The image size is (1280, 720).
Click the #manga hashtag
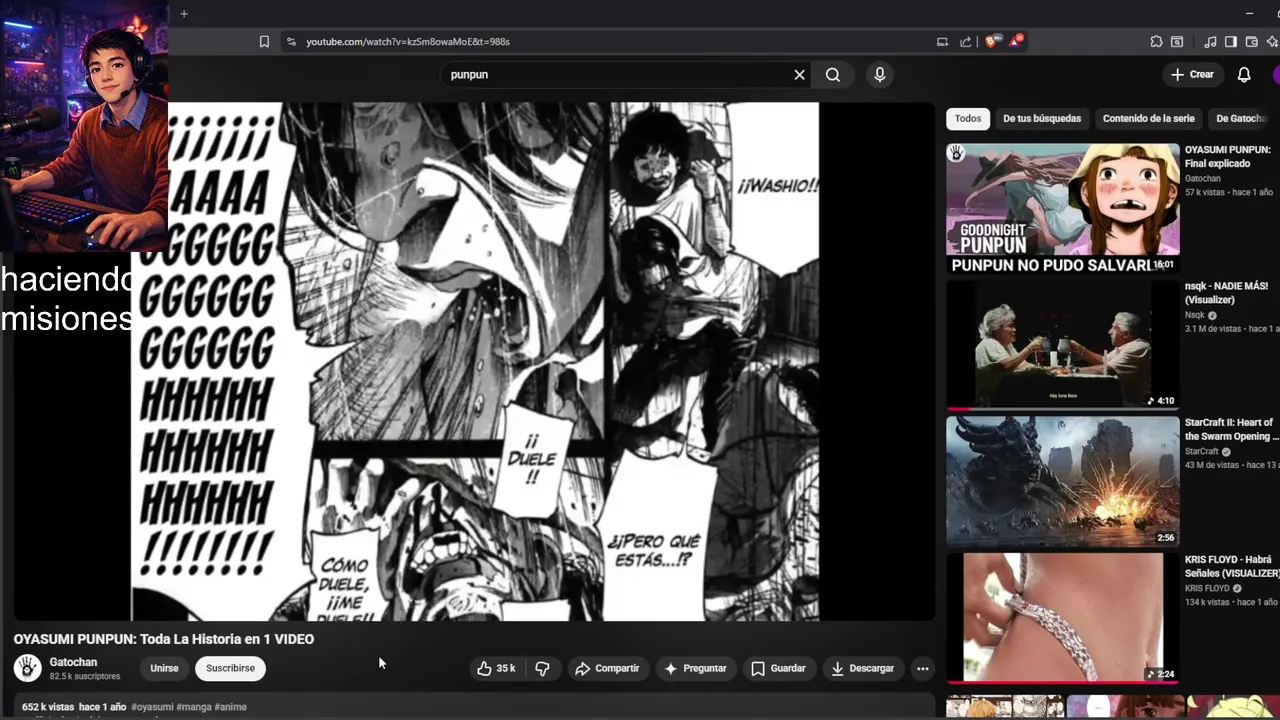click(194, 707)
